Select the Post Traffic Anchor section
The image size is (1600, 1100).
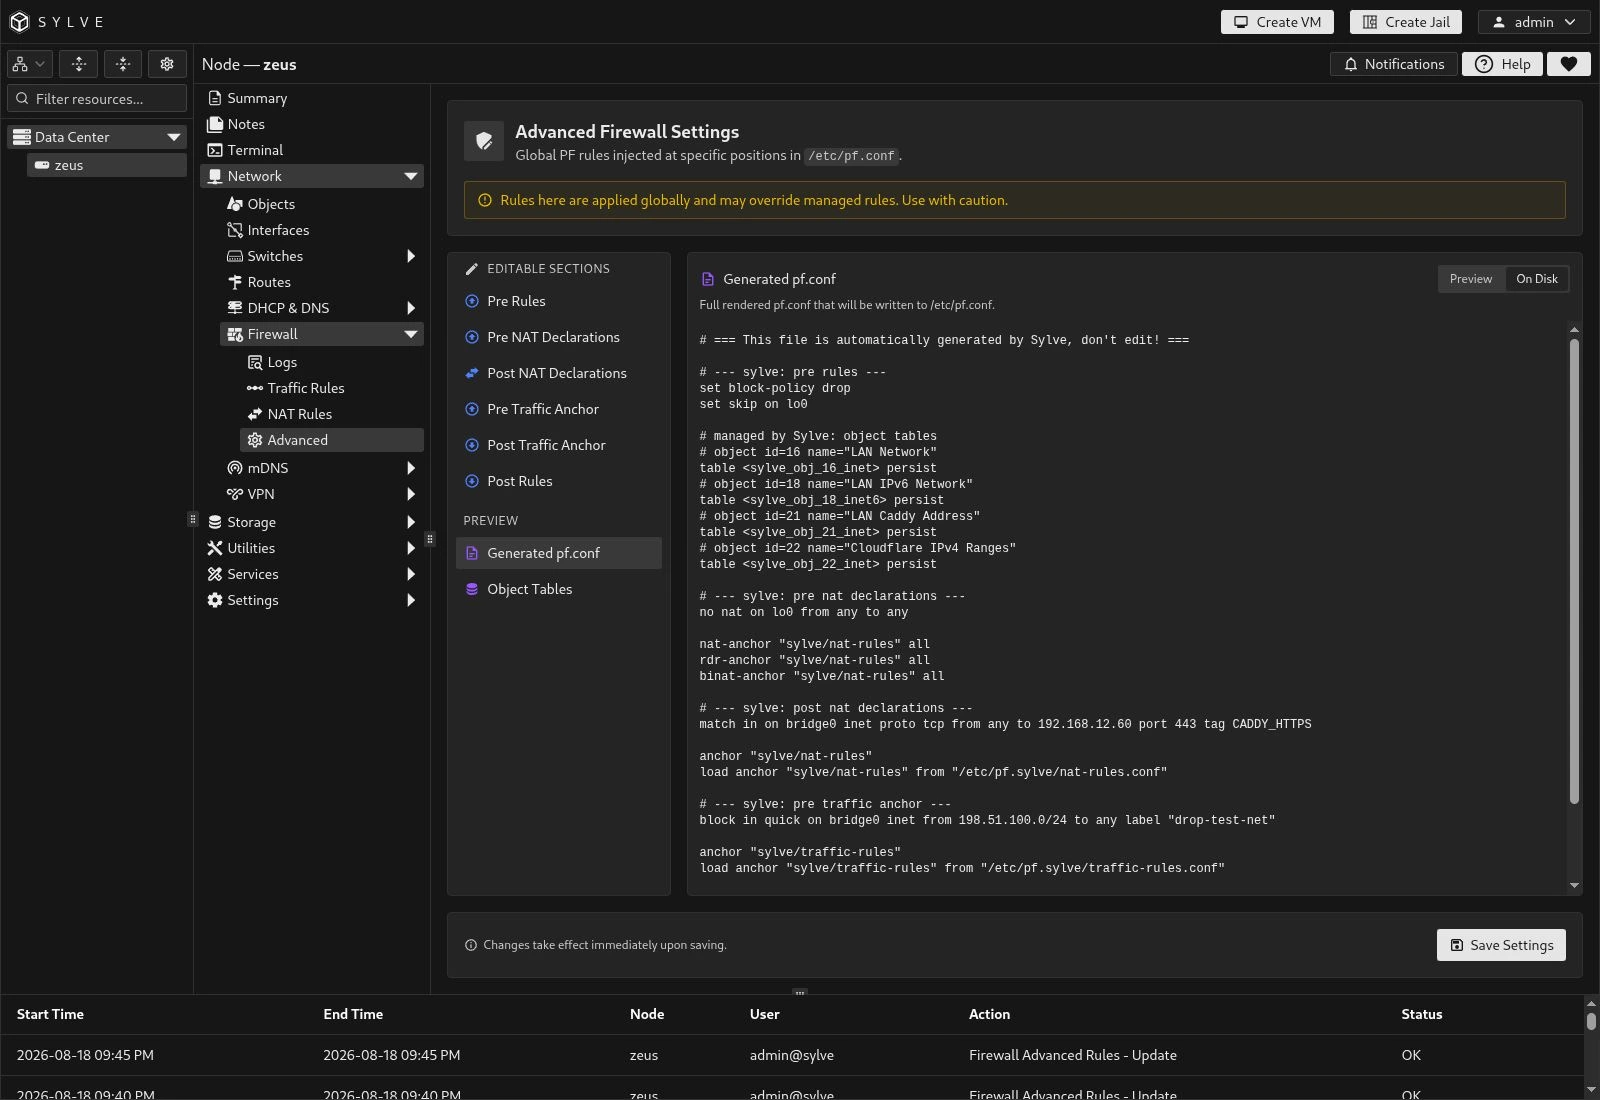pos(559,445)
